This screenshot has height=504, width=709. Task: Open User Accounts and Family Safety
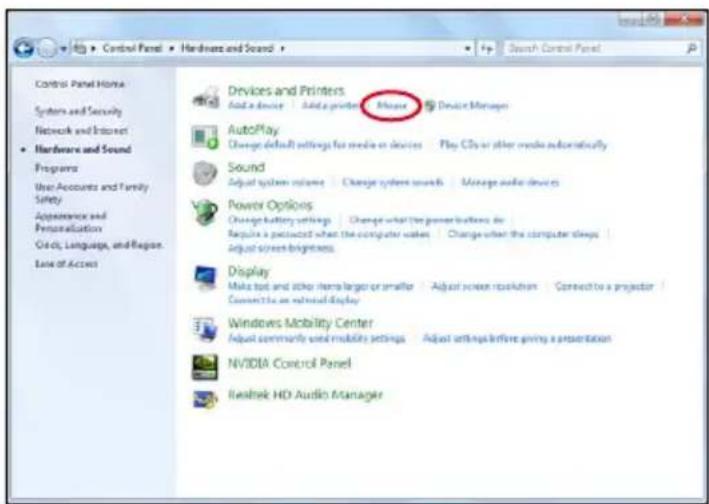92,193
